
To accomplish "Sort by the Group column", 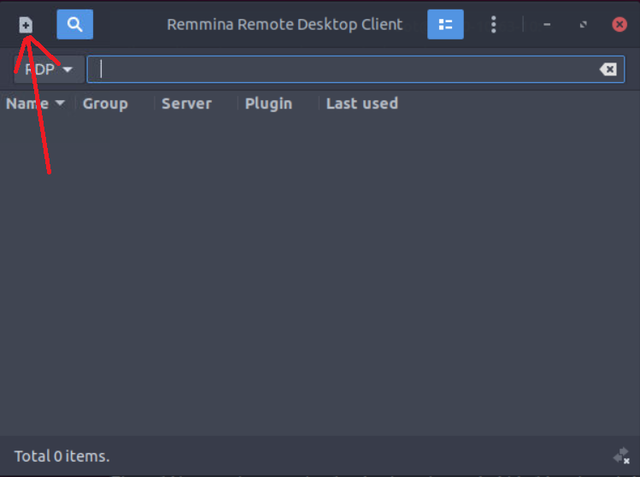I will (105, 104).
